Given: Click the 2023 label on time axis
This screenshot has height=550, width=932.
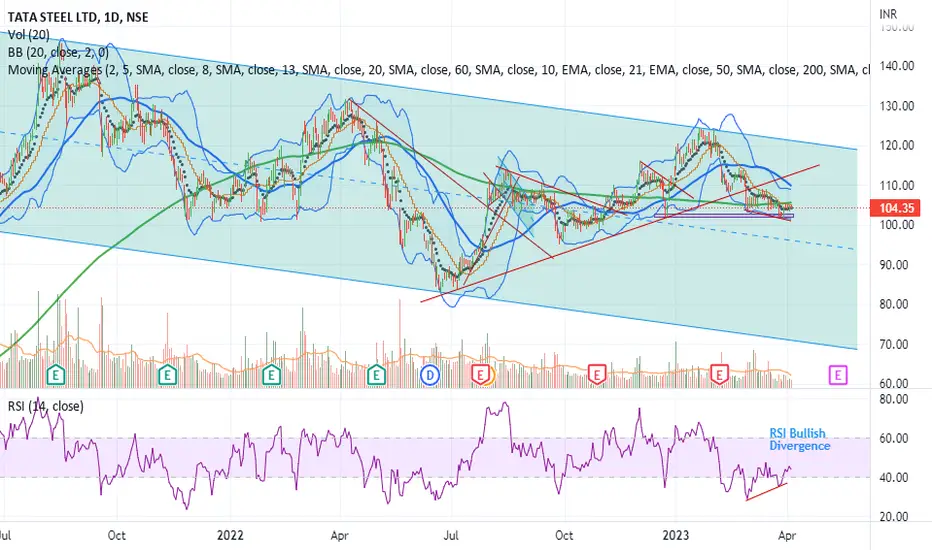Looking at the screenshot, I should (676, 535).
